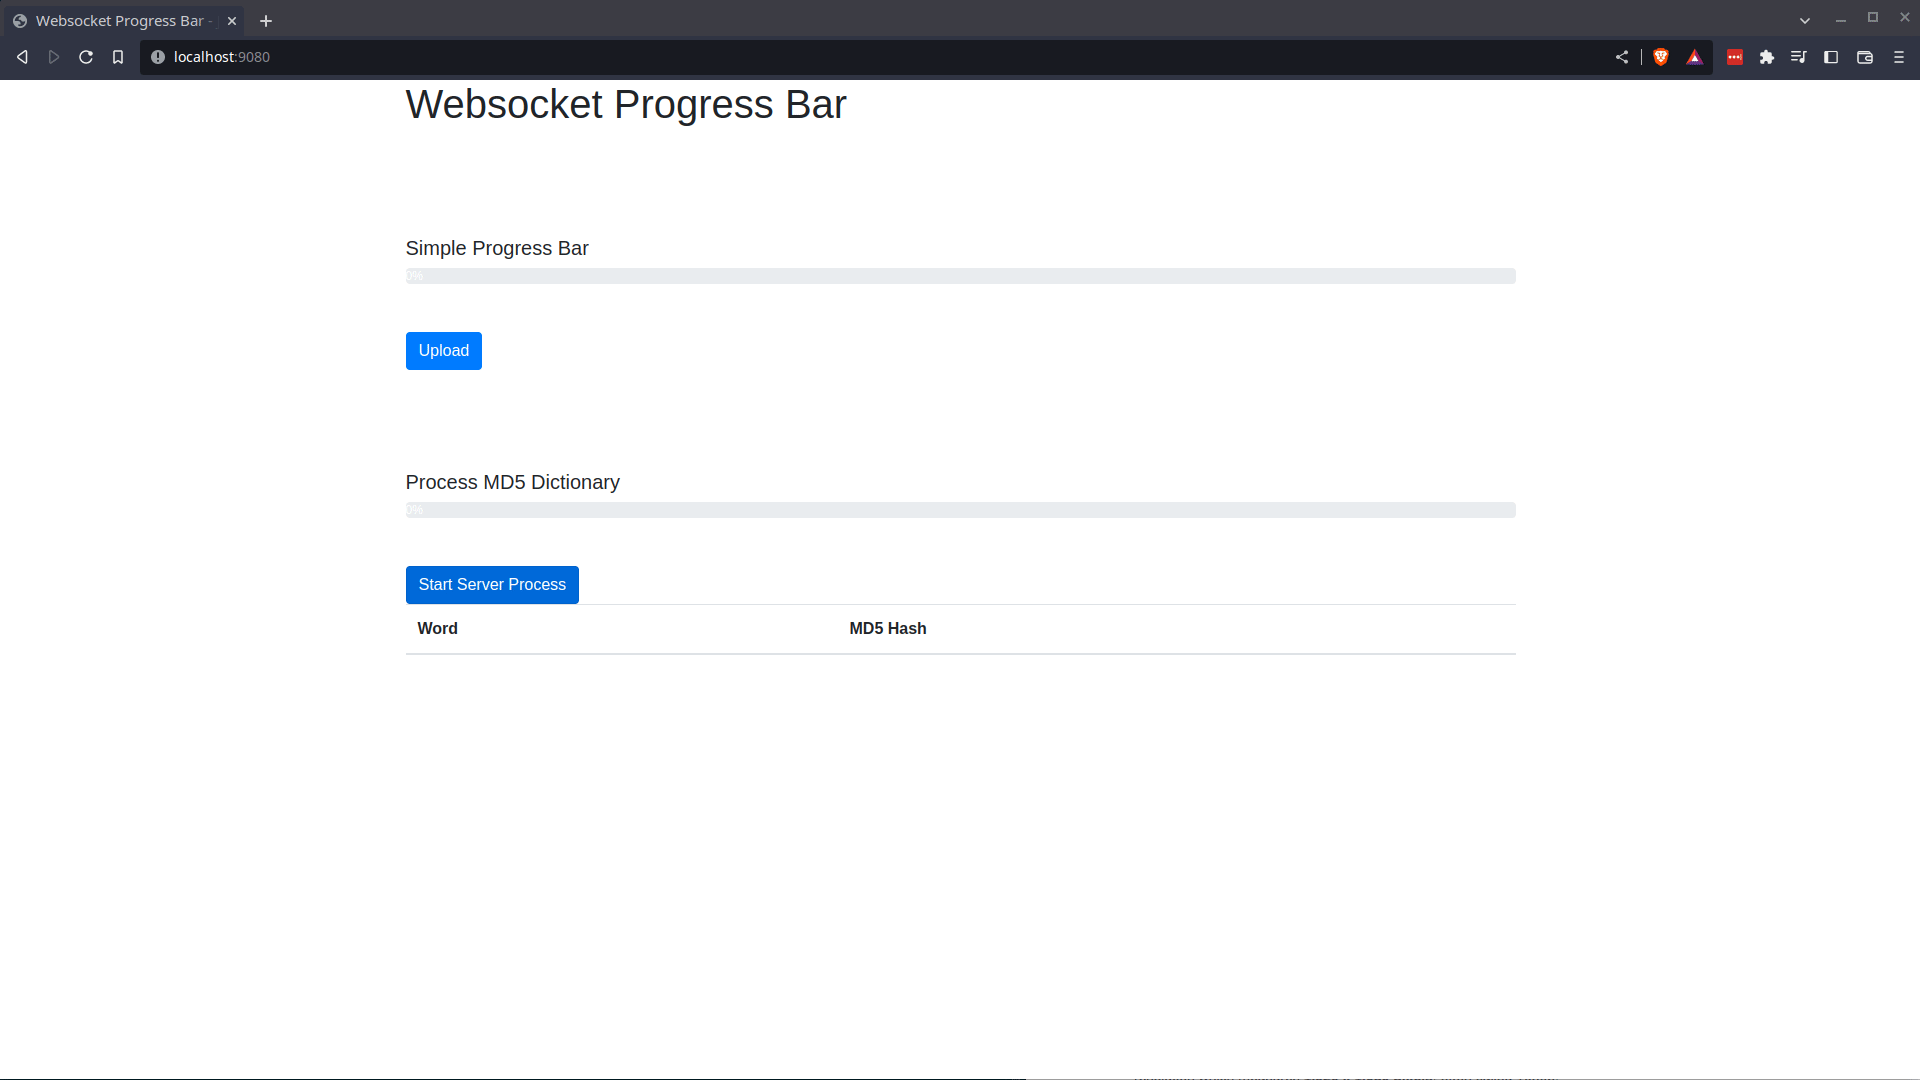Click the Start Server Process button
1920x1080 pixels.
tap(492, 584)
